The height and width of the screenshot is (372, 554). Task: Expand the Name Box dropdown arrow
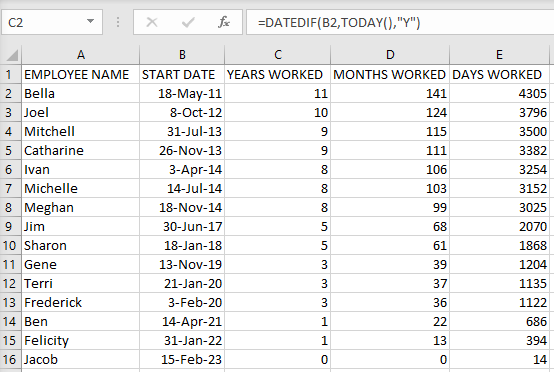90,21
